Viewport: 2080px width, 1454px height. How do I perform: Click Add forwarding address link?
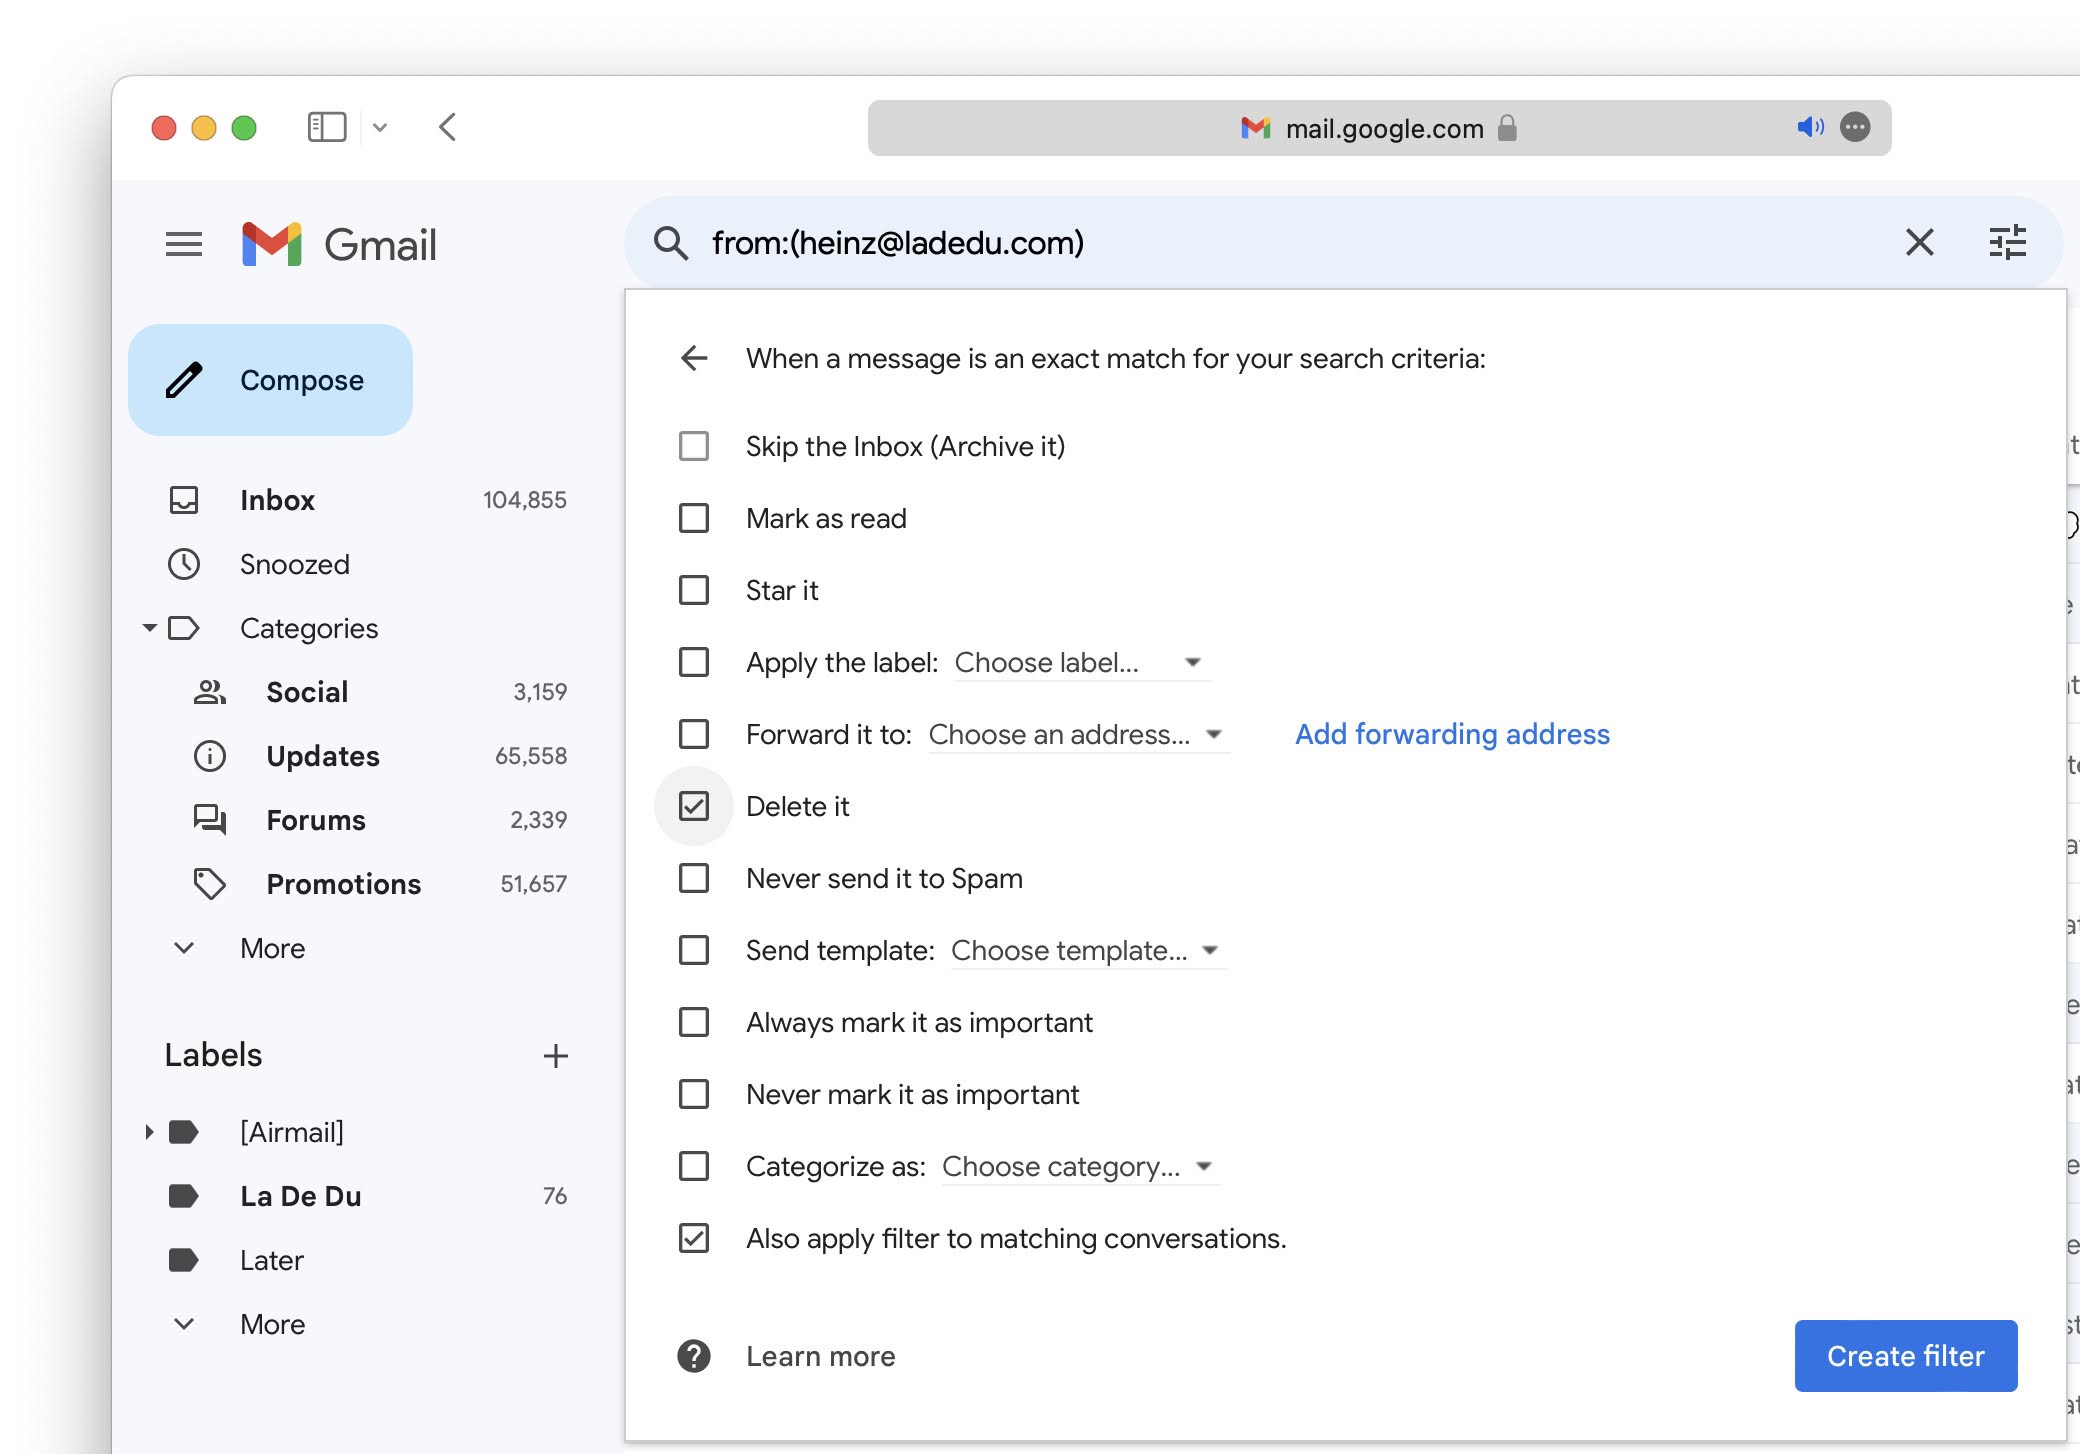pyautogui.click(x=1452, y=734)
